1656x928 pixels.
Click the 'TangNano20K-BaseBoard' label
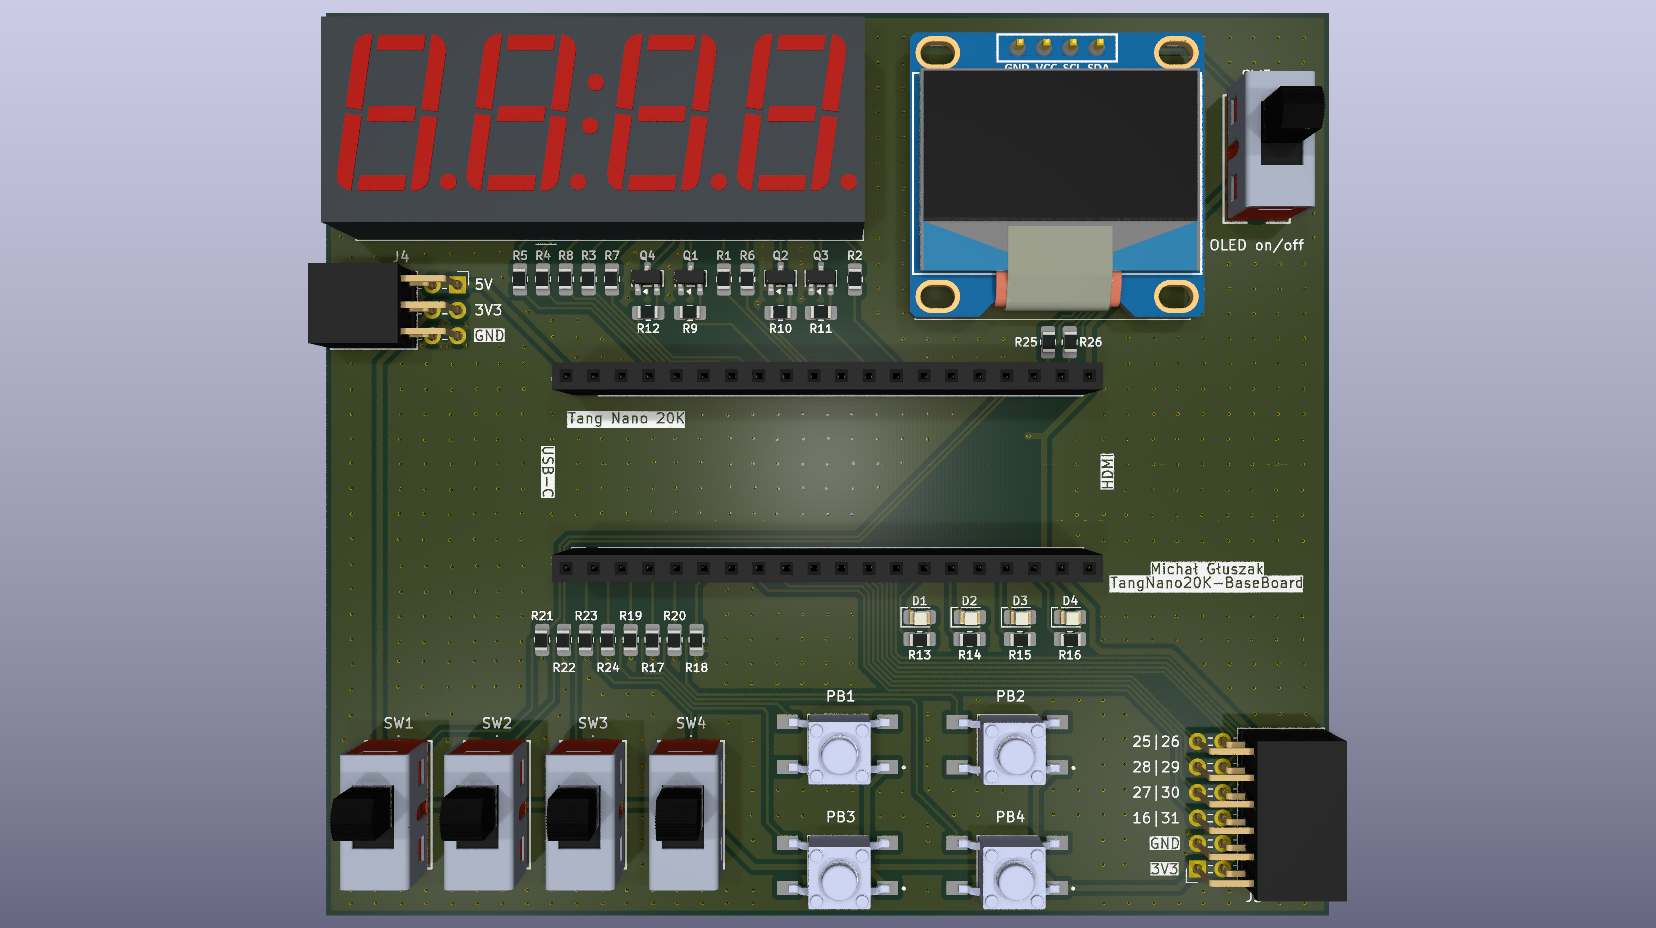click(1206, 583)
